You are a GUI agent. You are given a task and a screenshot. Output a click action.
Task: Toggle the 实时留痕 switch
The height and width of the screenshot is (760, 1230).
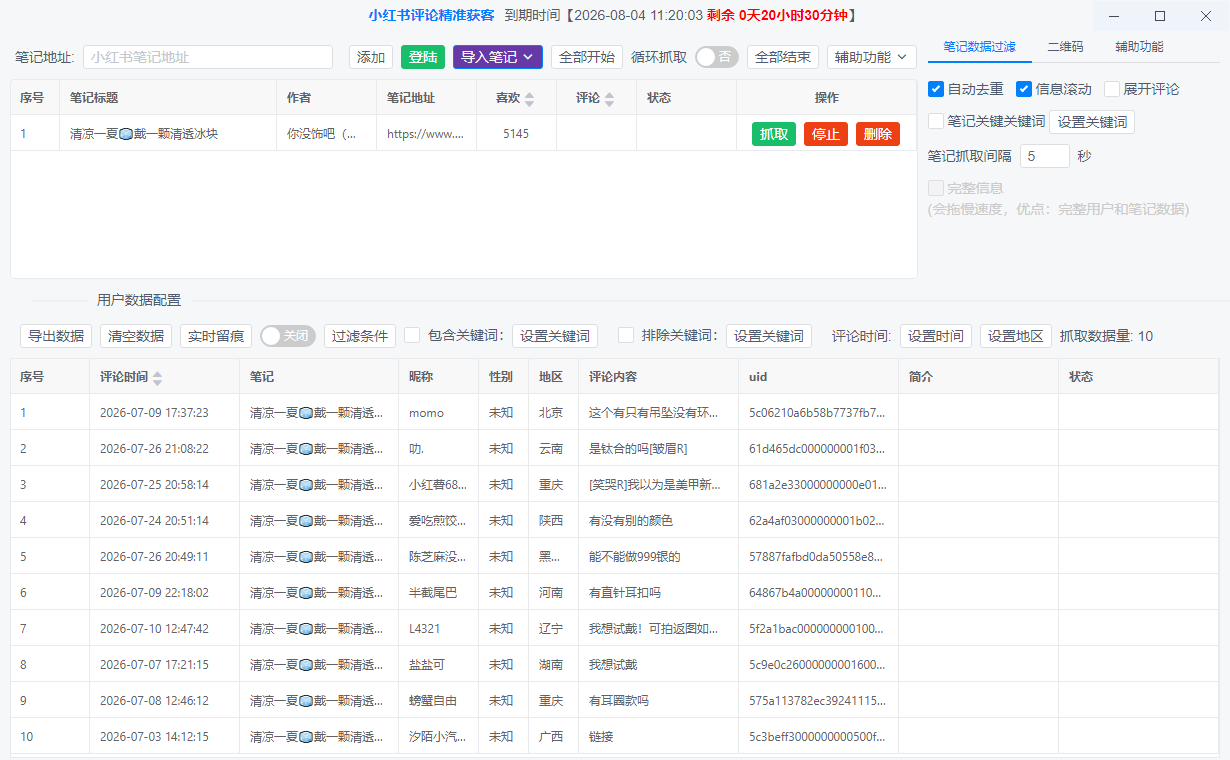(x=288, y=336)
